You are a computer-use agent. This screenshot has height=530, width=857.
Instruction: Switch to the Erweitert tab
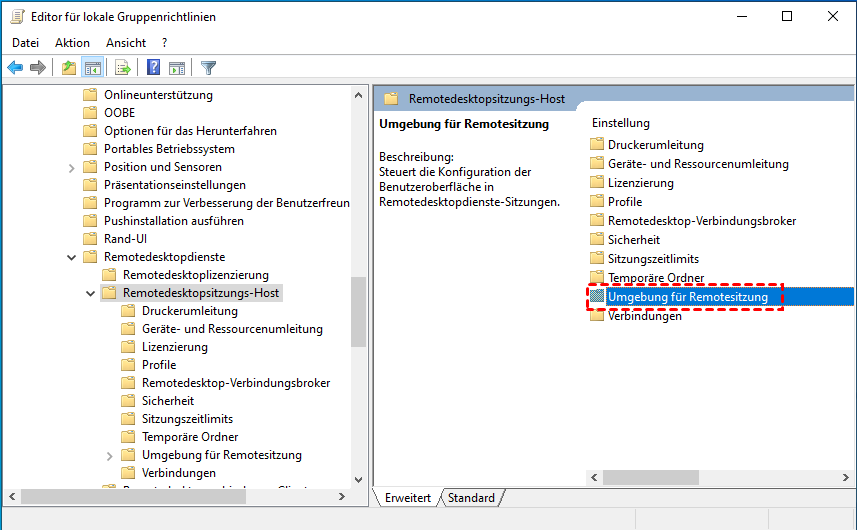tap(407, 498)
